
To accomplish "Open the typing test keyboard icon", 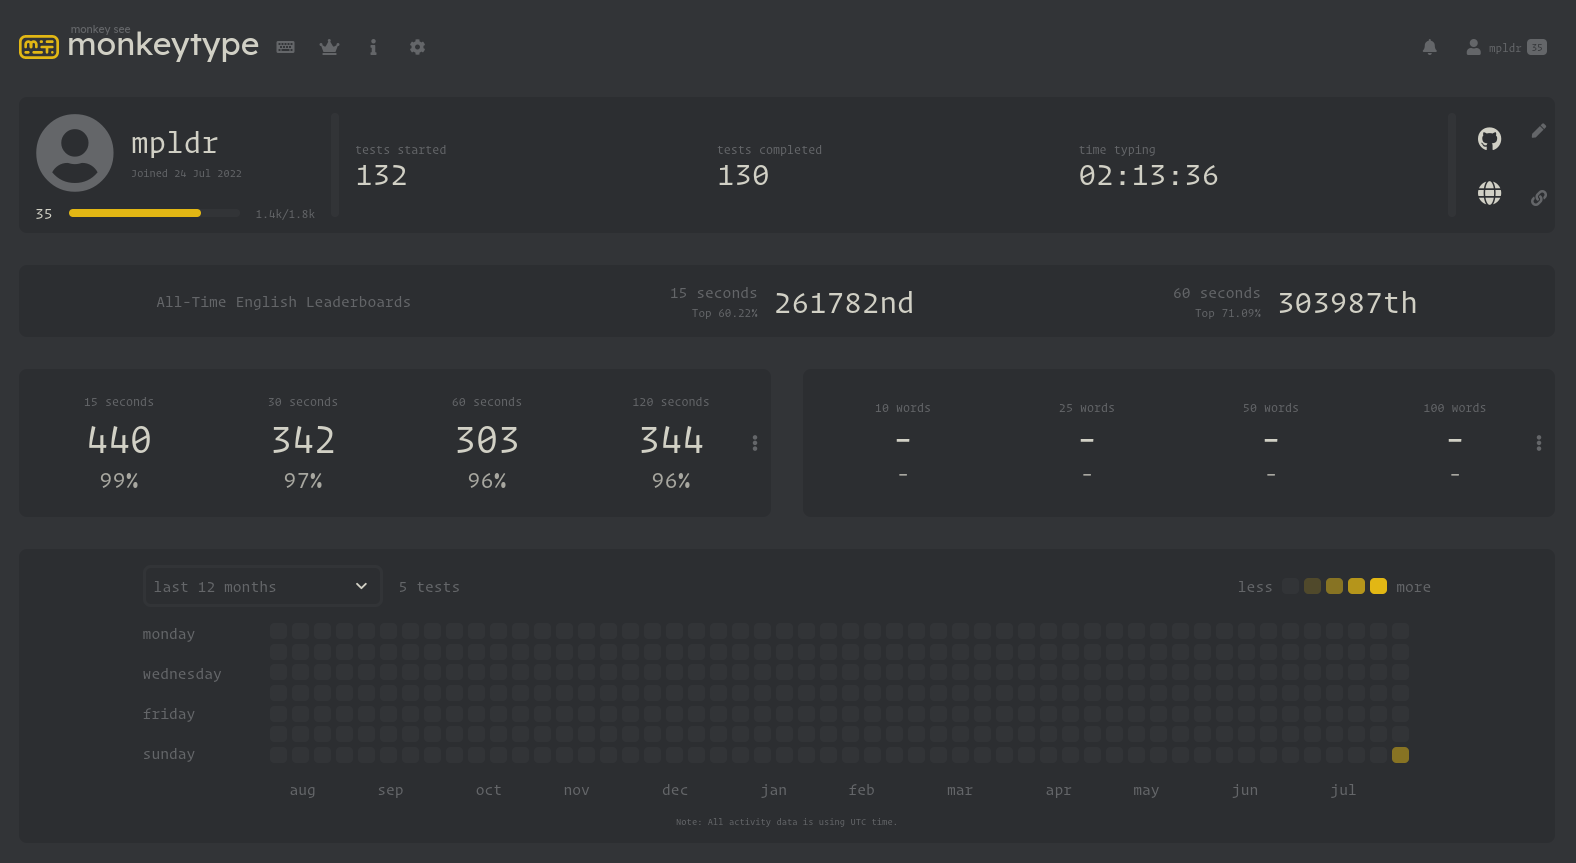I will coord(285,47).
